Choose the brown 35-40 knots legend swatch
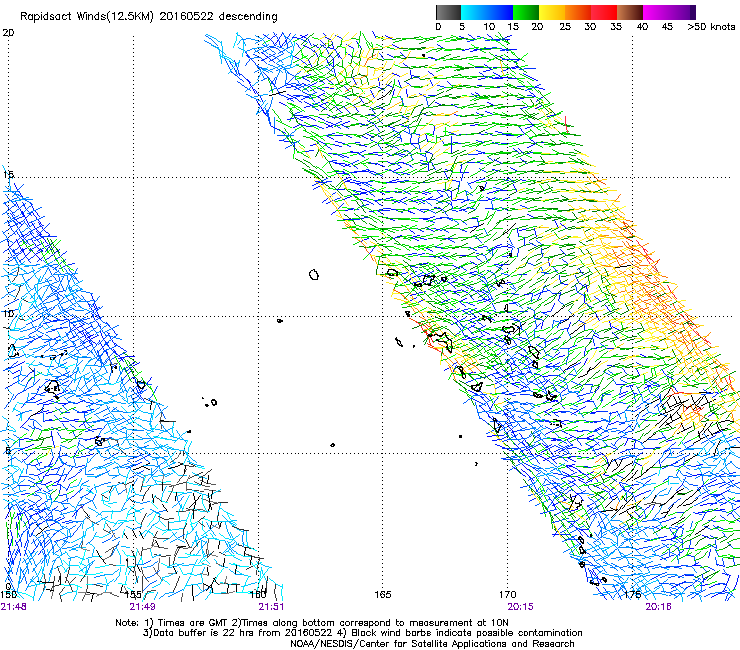Screen dimensions: 740x650 tap(630, 12)
